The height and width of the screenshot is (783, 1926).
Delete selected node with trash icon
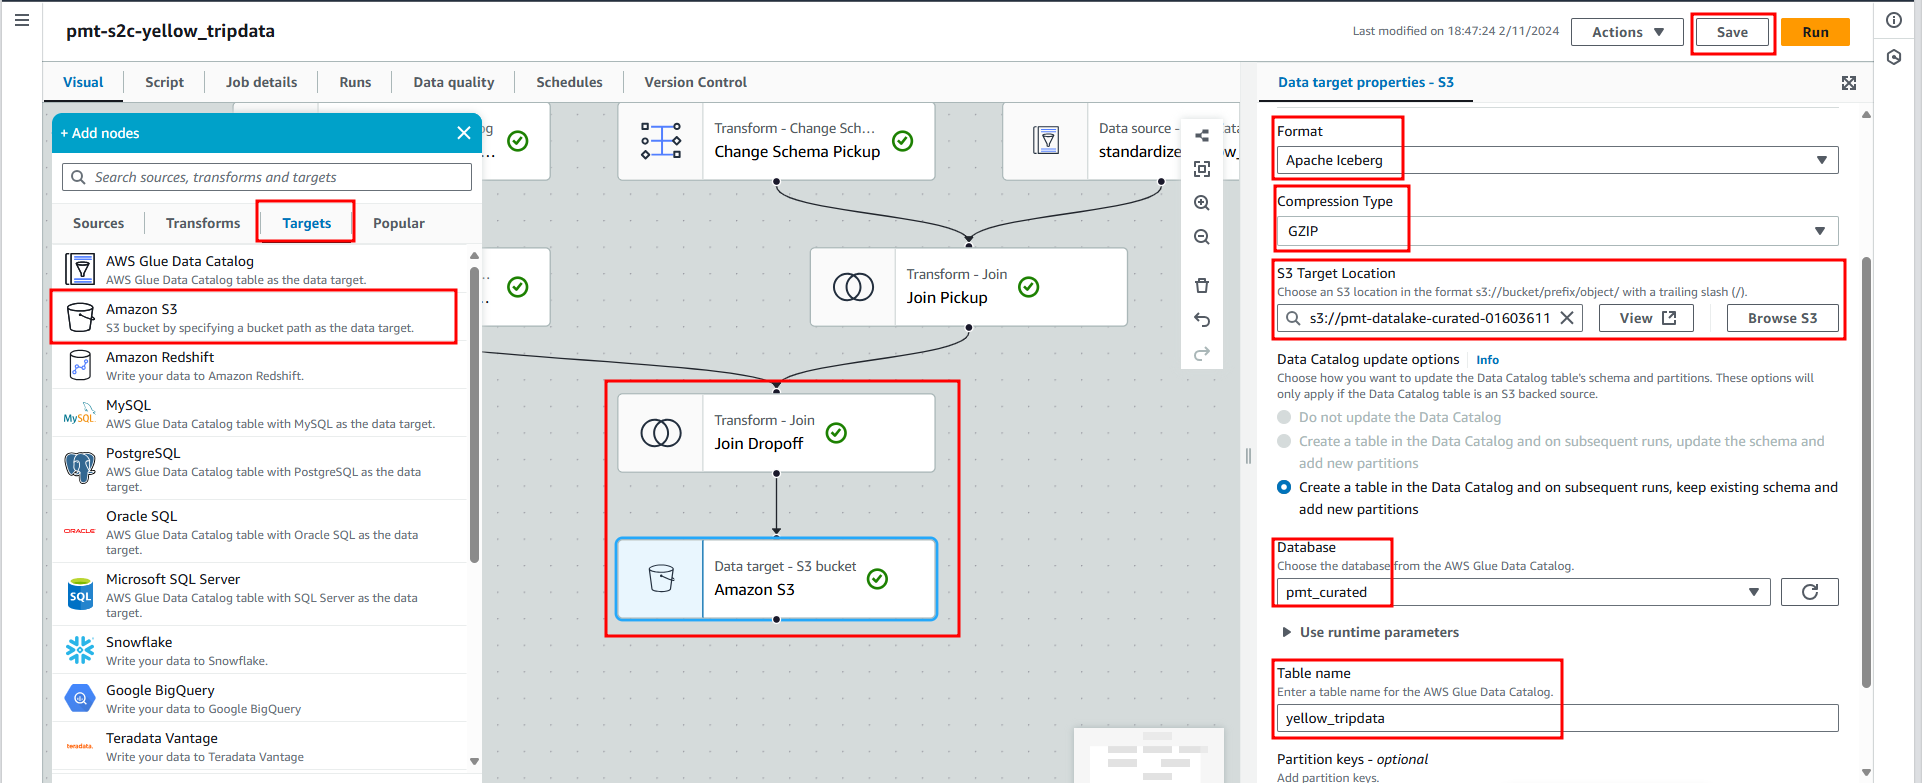(1202, 286)
